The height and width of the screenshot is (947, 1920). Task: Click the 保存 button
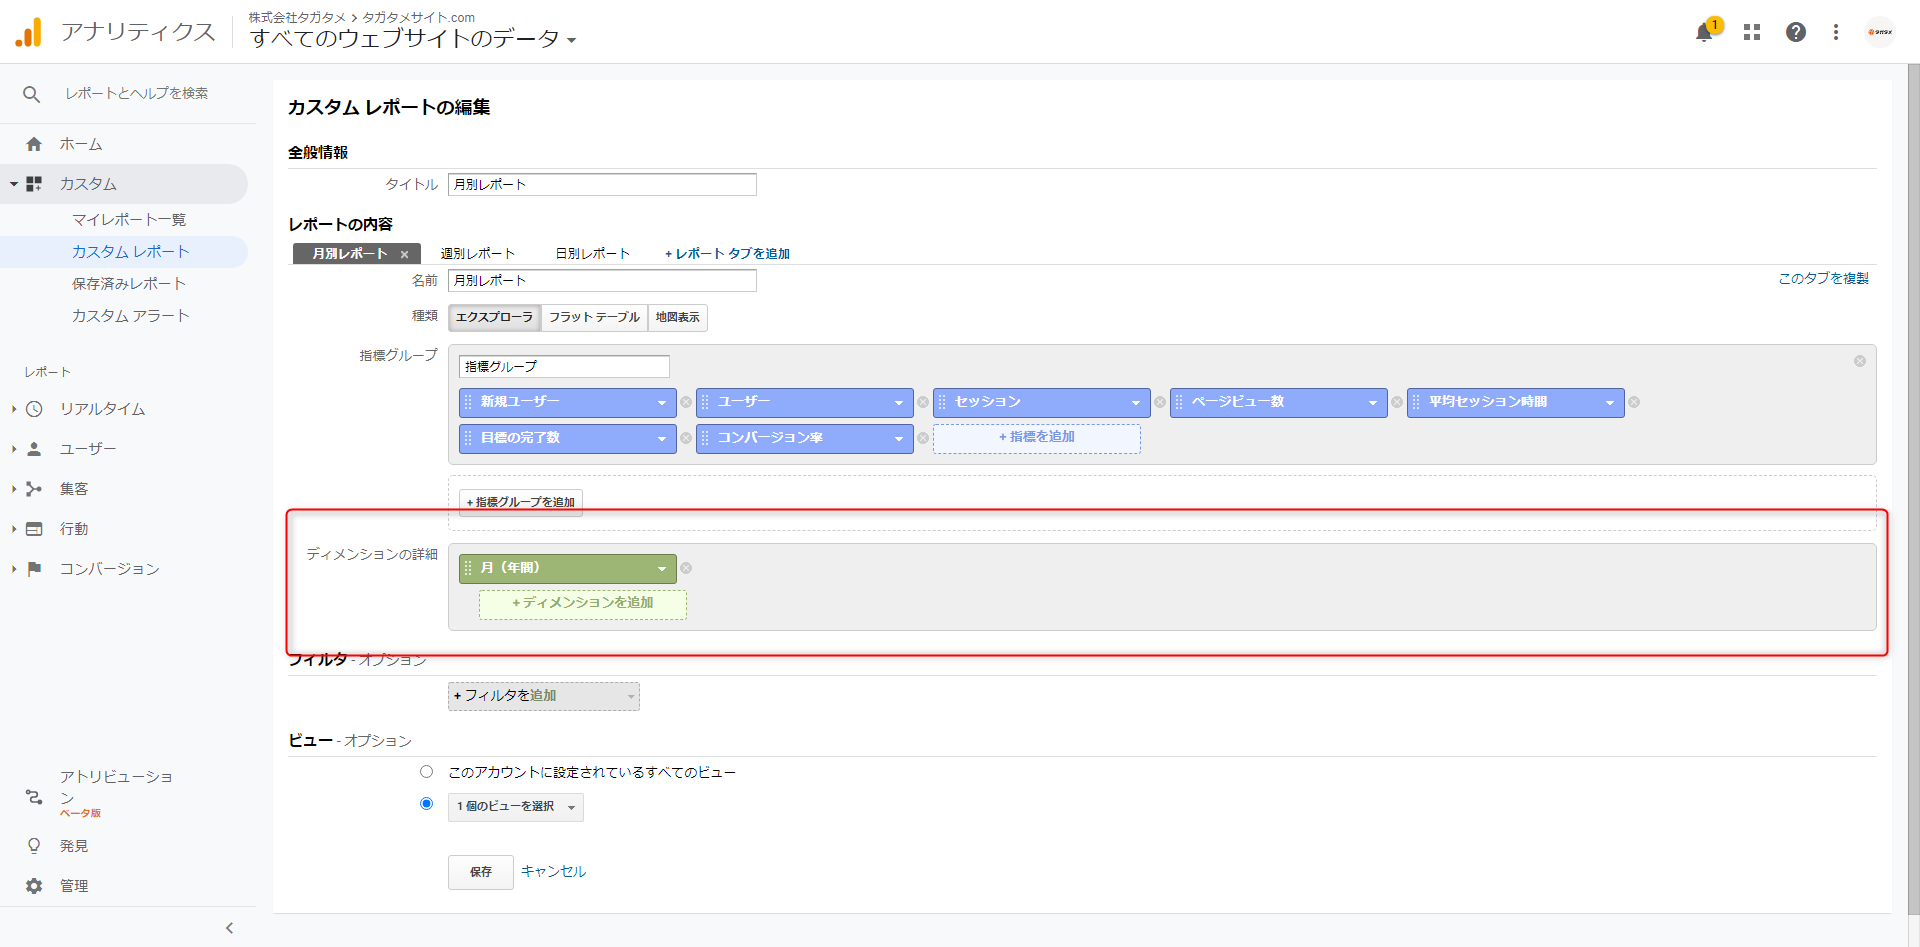pyautogui.click(x=481, y=872)
